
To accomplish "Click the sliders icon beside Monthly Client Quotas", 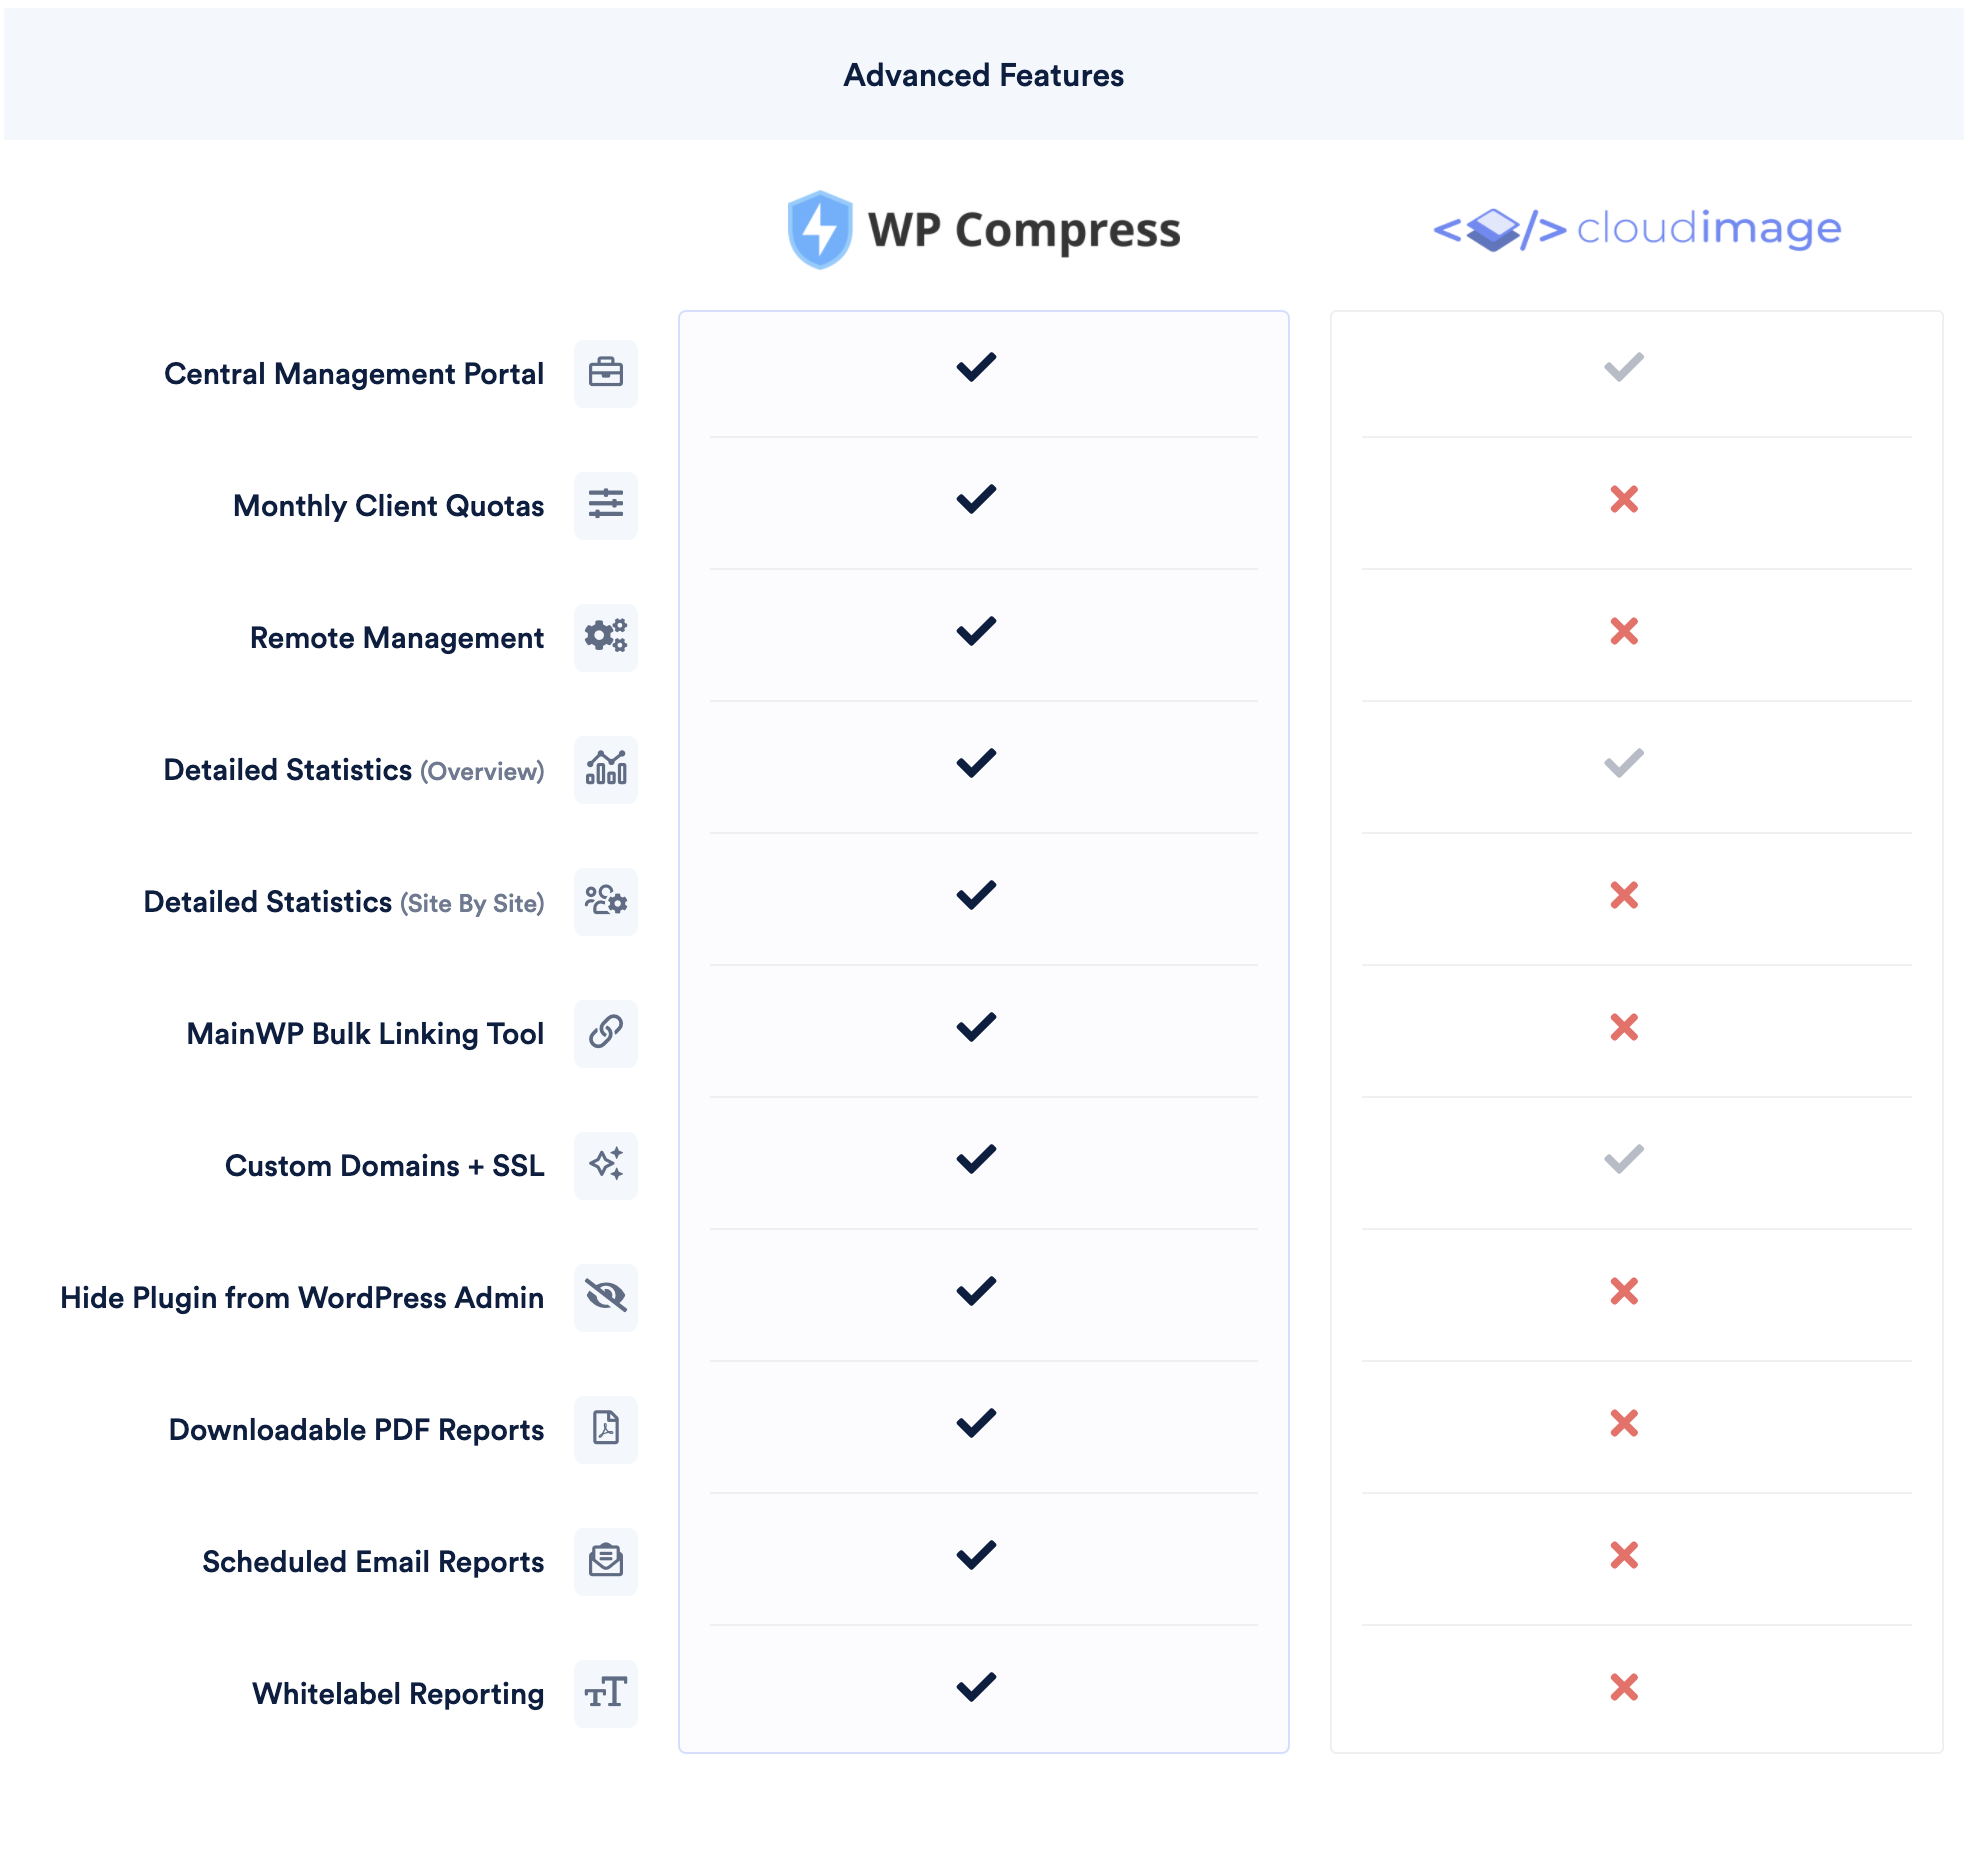I will pyautogui.click(x=605, y=505).
